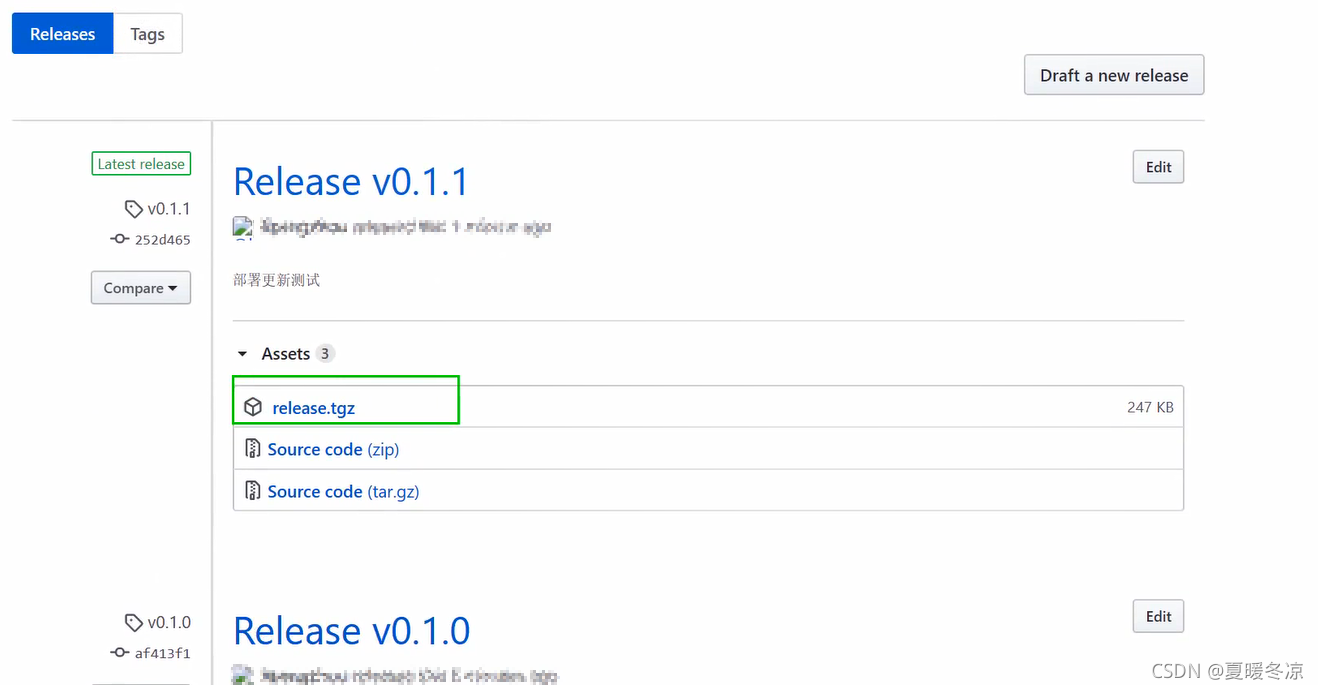Edit the v0.1.1 release
1318x685 pixels.
pyautogui.click(x=1158, y=167)
